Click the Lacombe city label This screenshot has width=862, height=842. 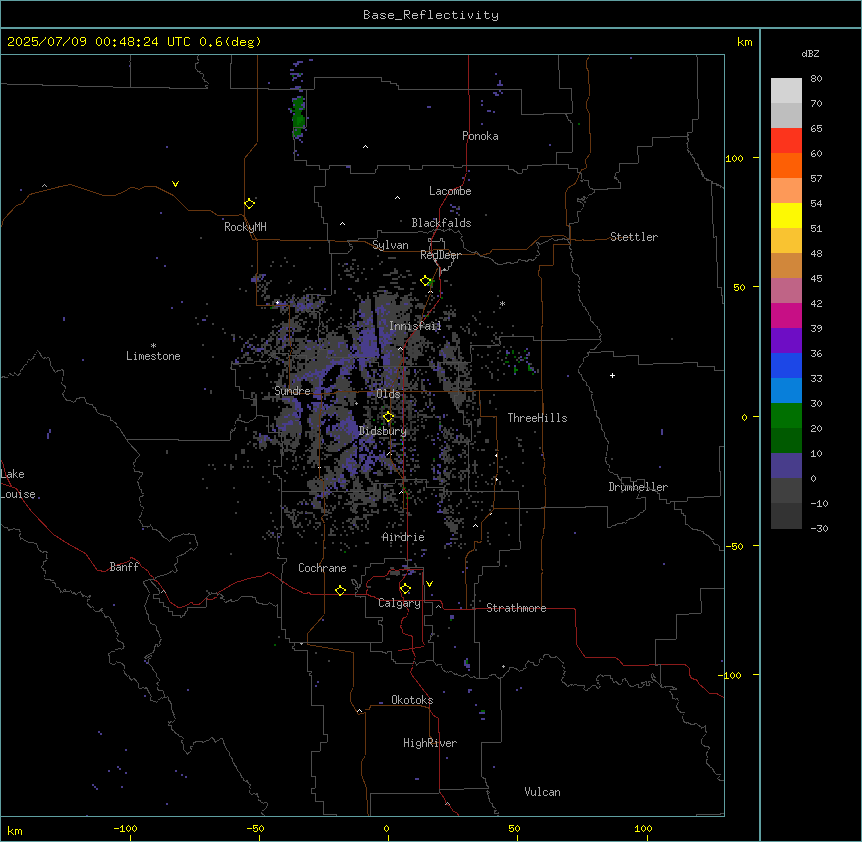450,191
